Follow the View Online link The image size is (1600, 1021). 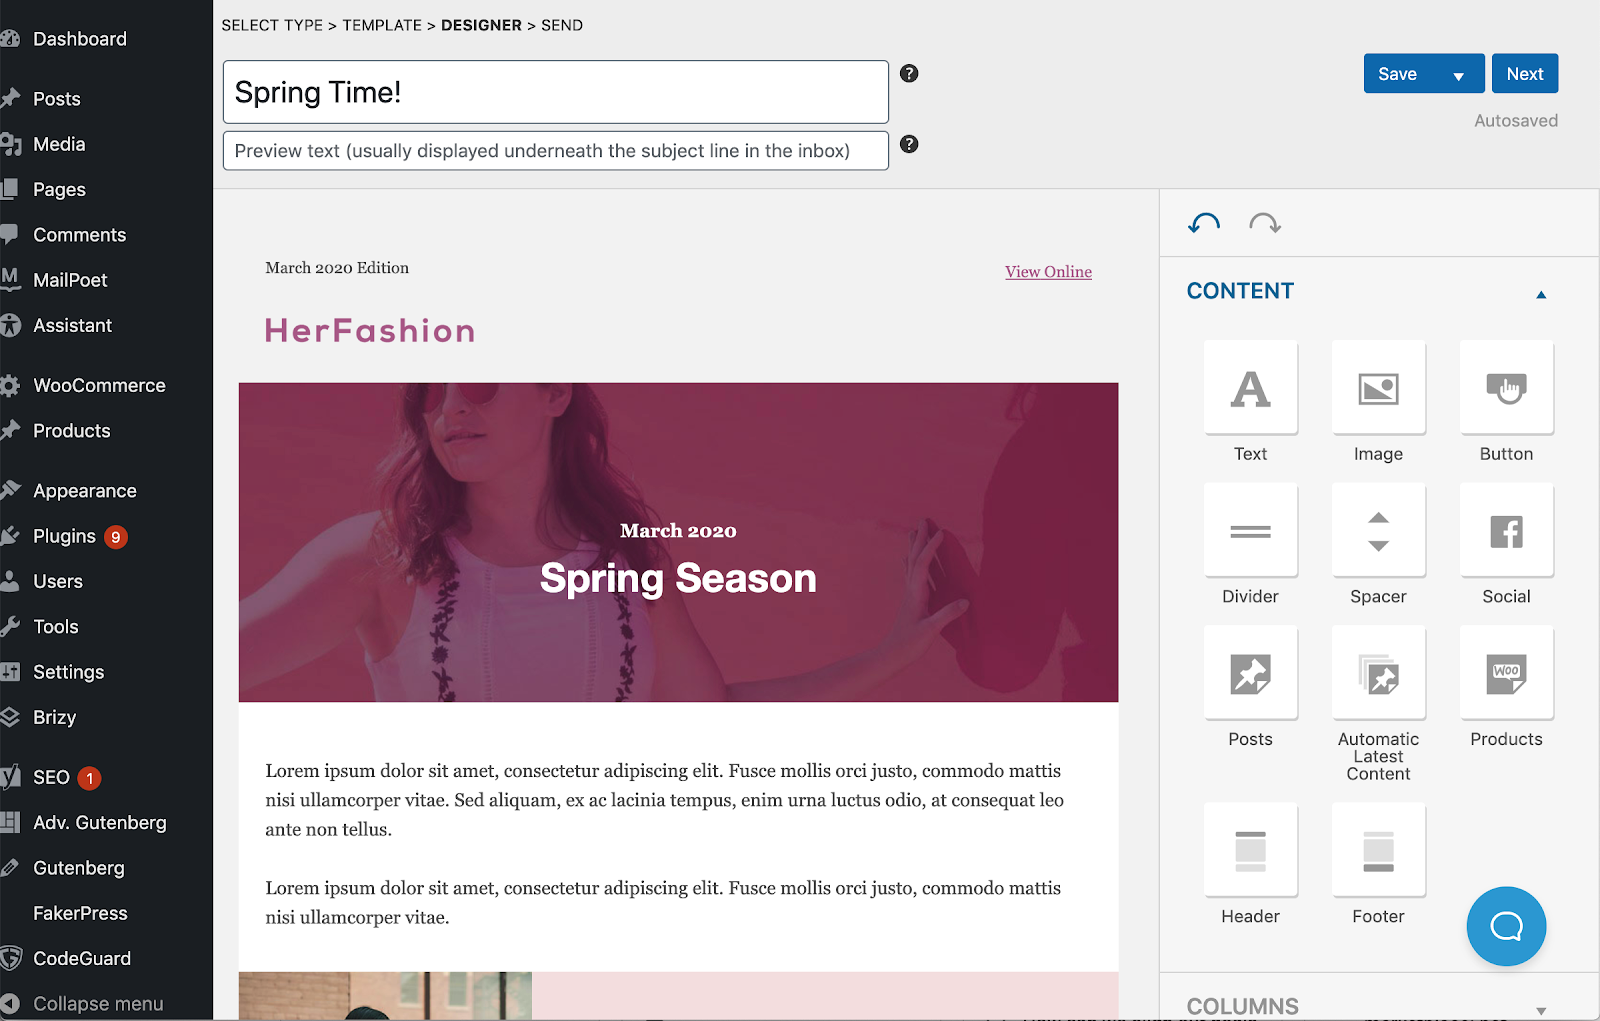pos(1048,272)
